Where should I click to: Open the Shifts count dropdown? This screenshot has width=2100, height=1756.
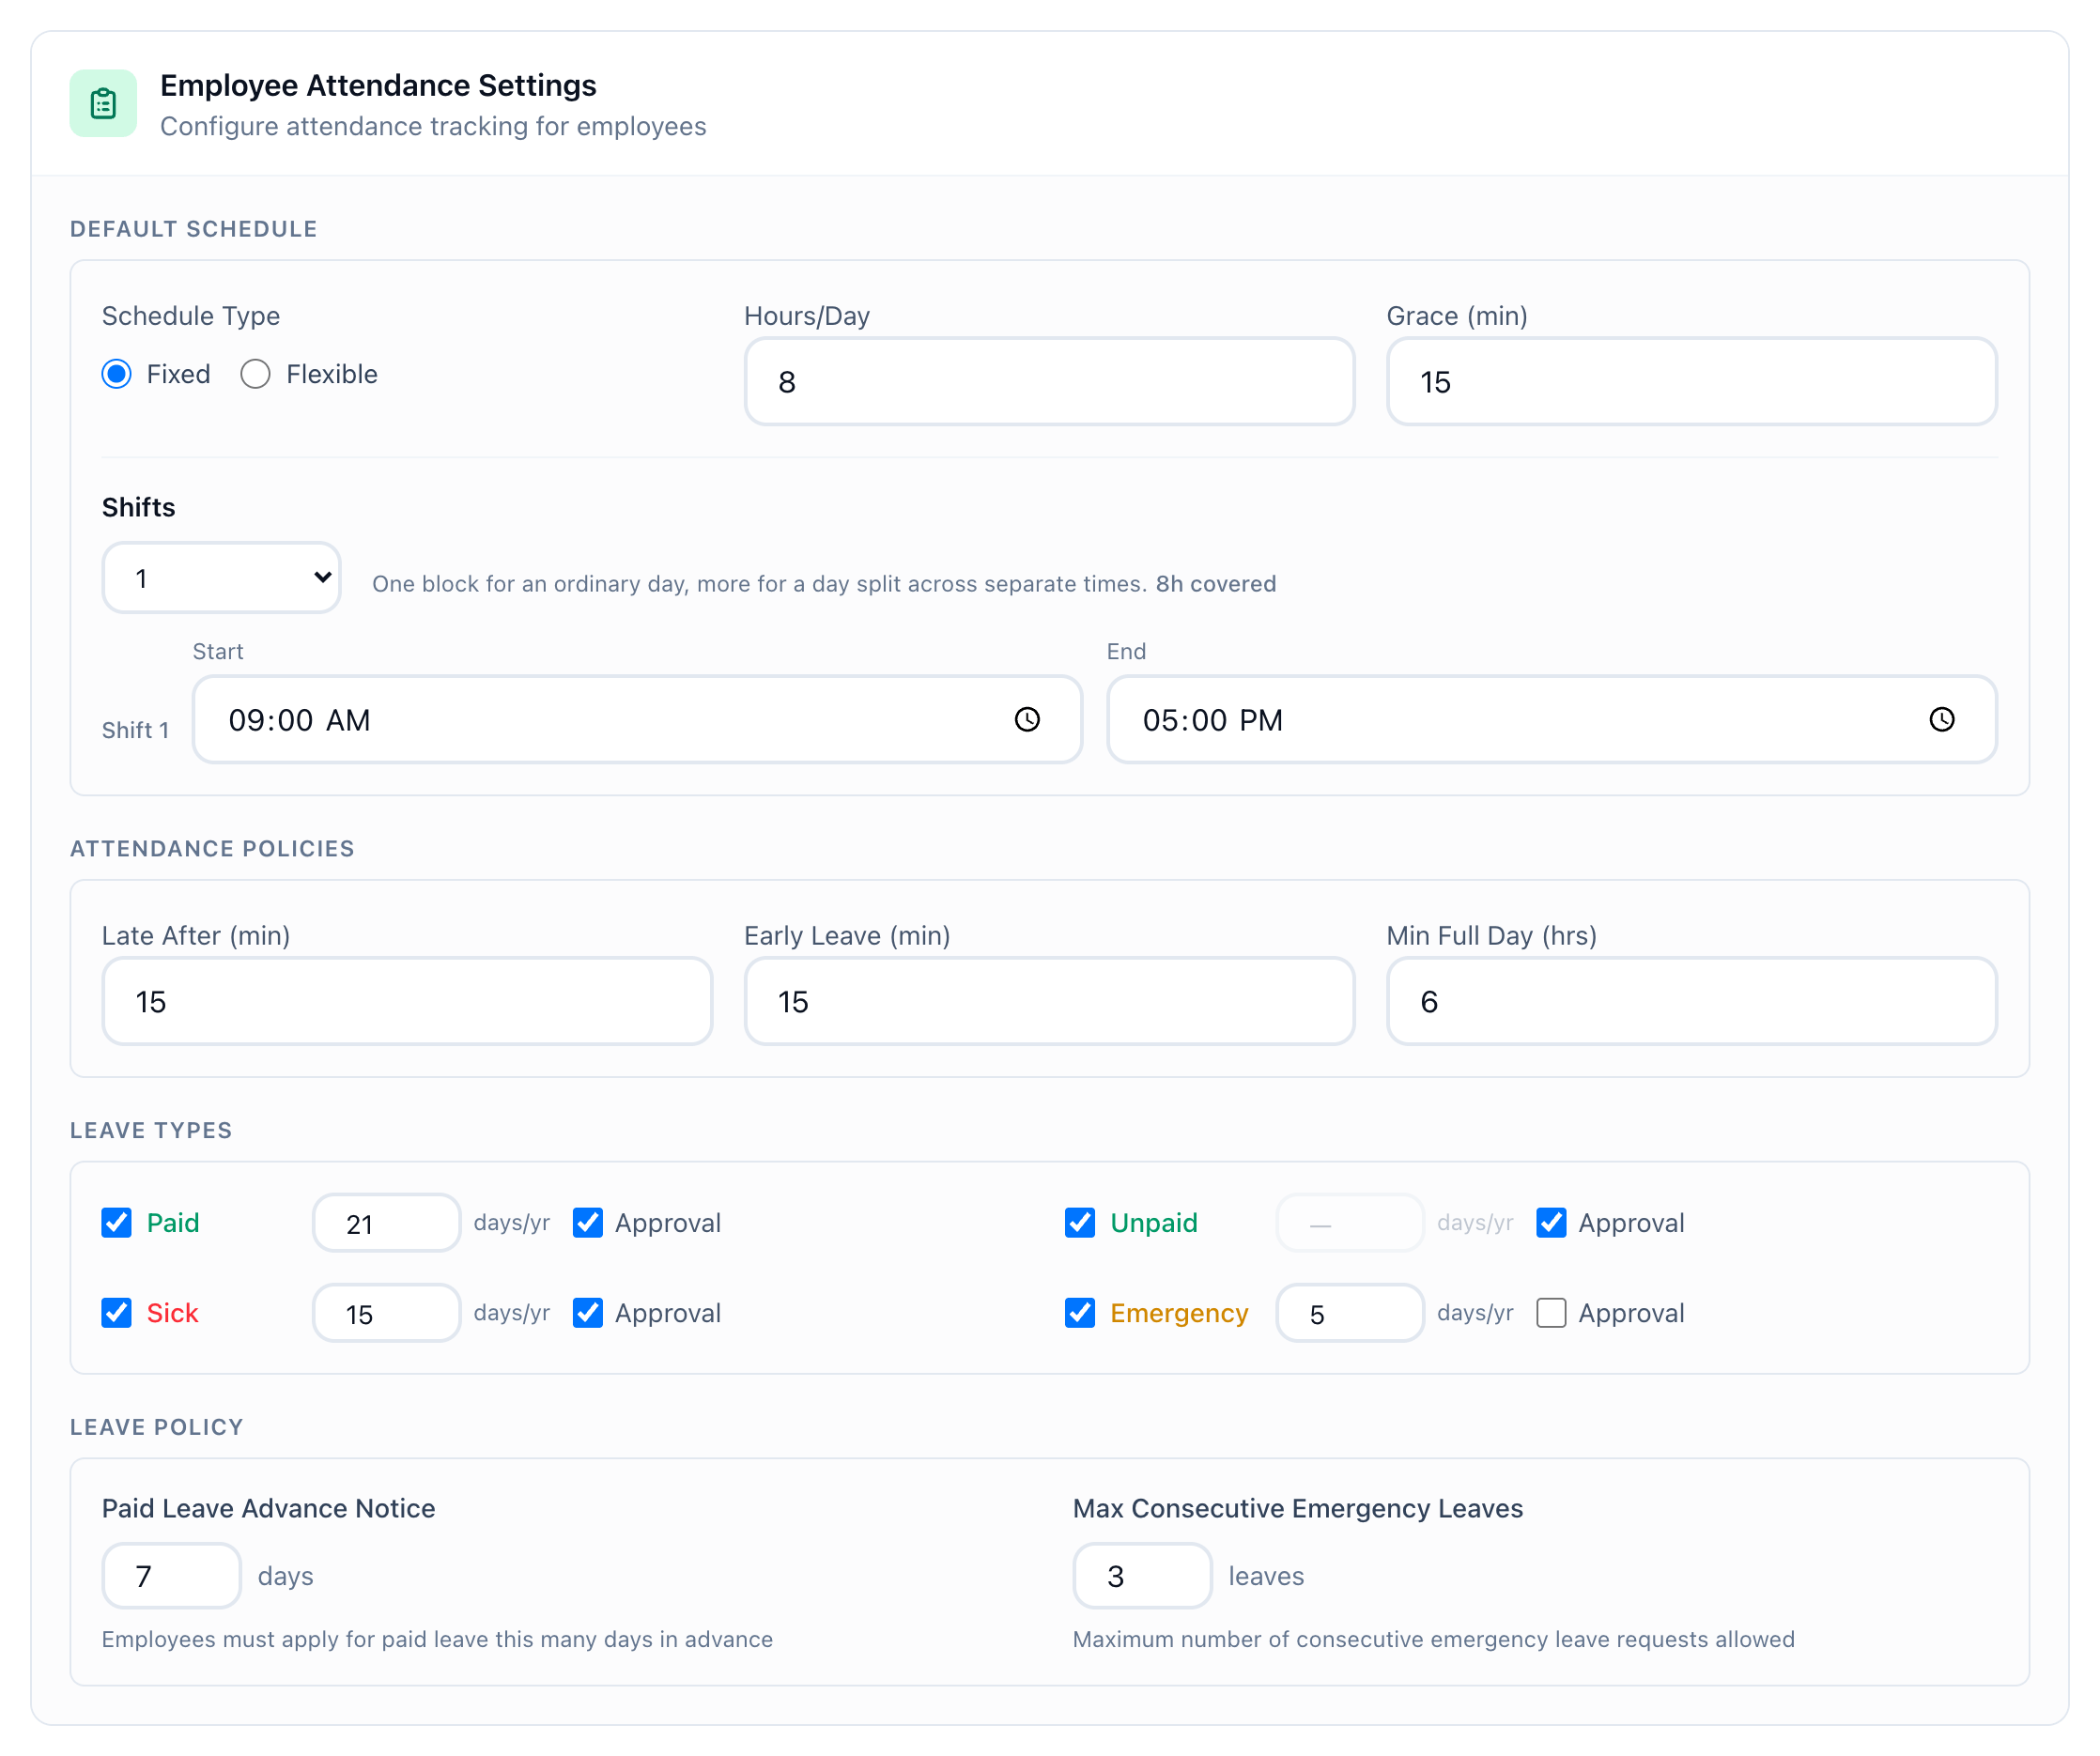222,578
